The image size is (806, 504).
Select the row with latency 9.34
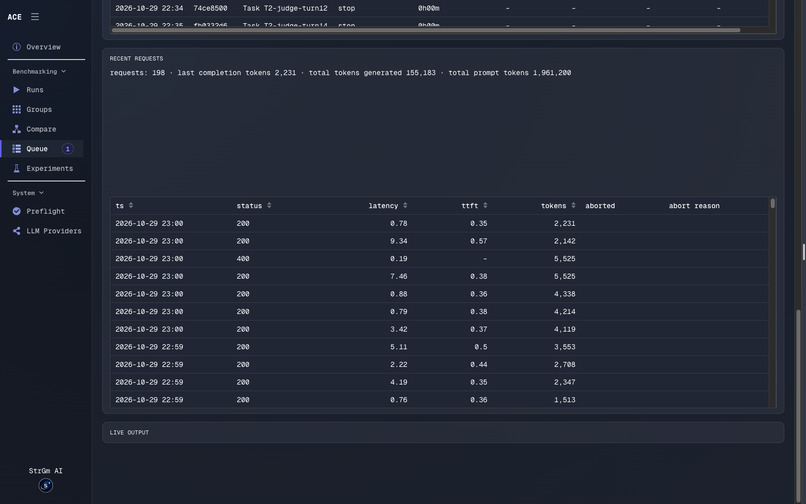tap(439, 241)
